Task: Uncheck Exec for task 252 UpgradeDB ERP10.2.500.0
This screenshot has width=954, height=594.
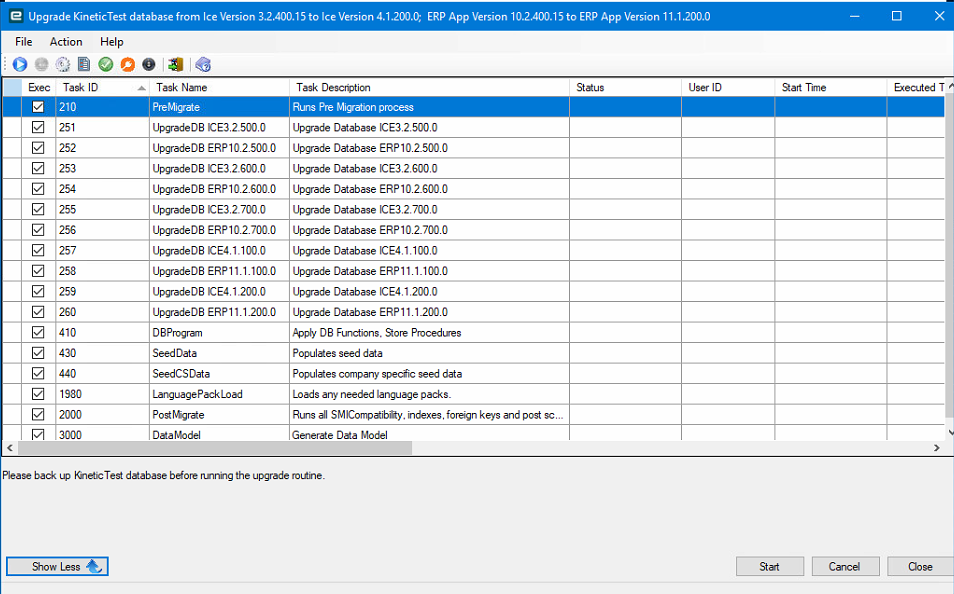Action: pyautogui.click(x=38, y=148)
